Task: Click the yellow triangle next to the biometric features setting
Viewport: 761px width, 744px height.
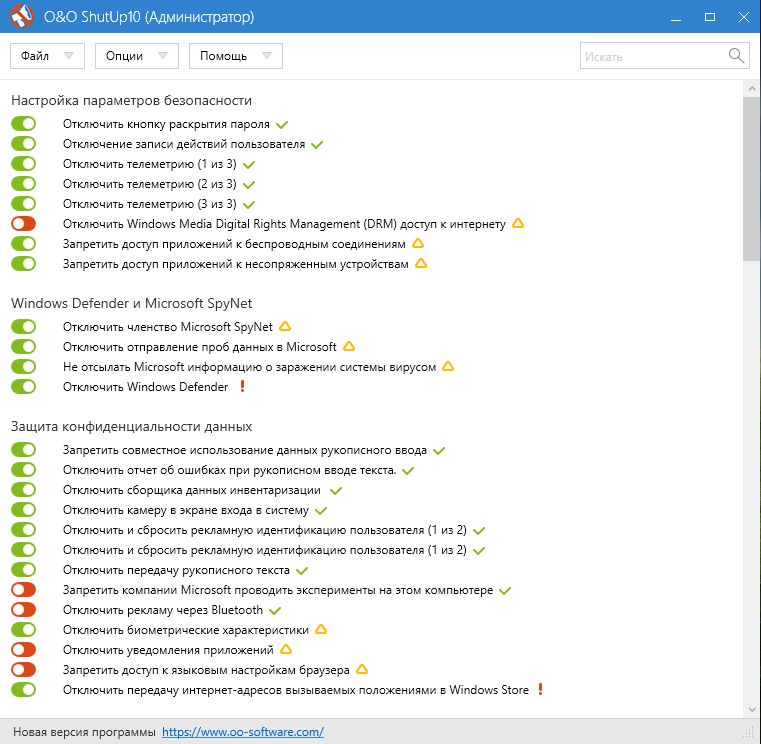Action: [321, 630]
